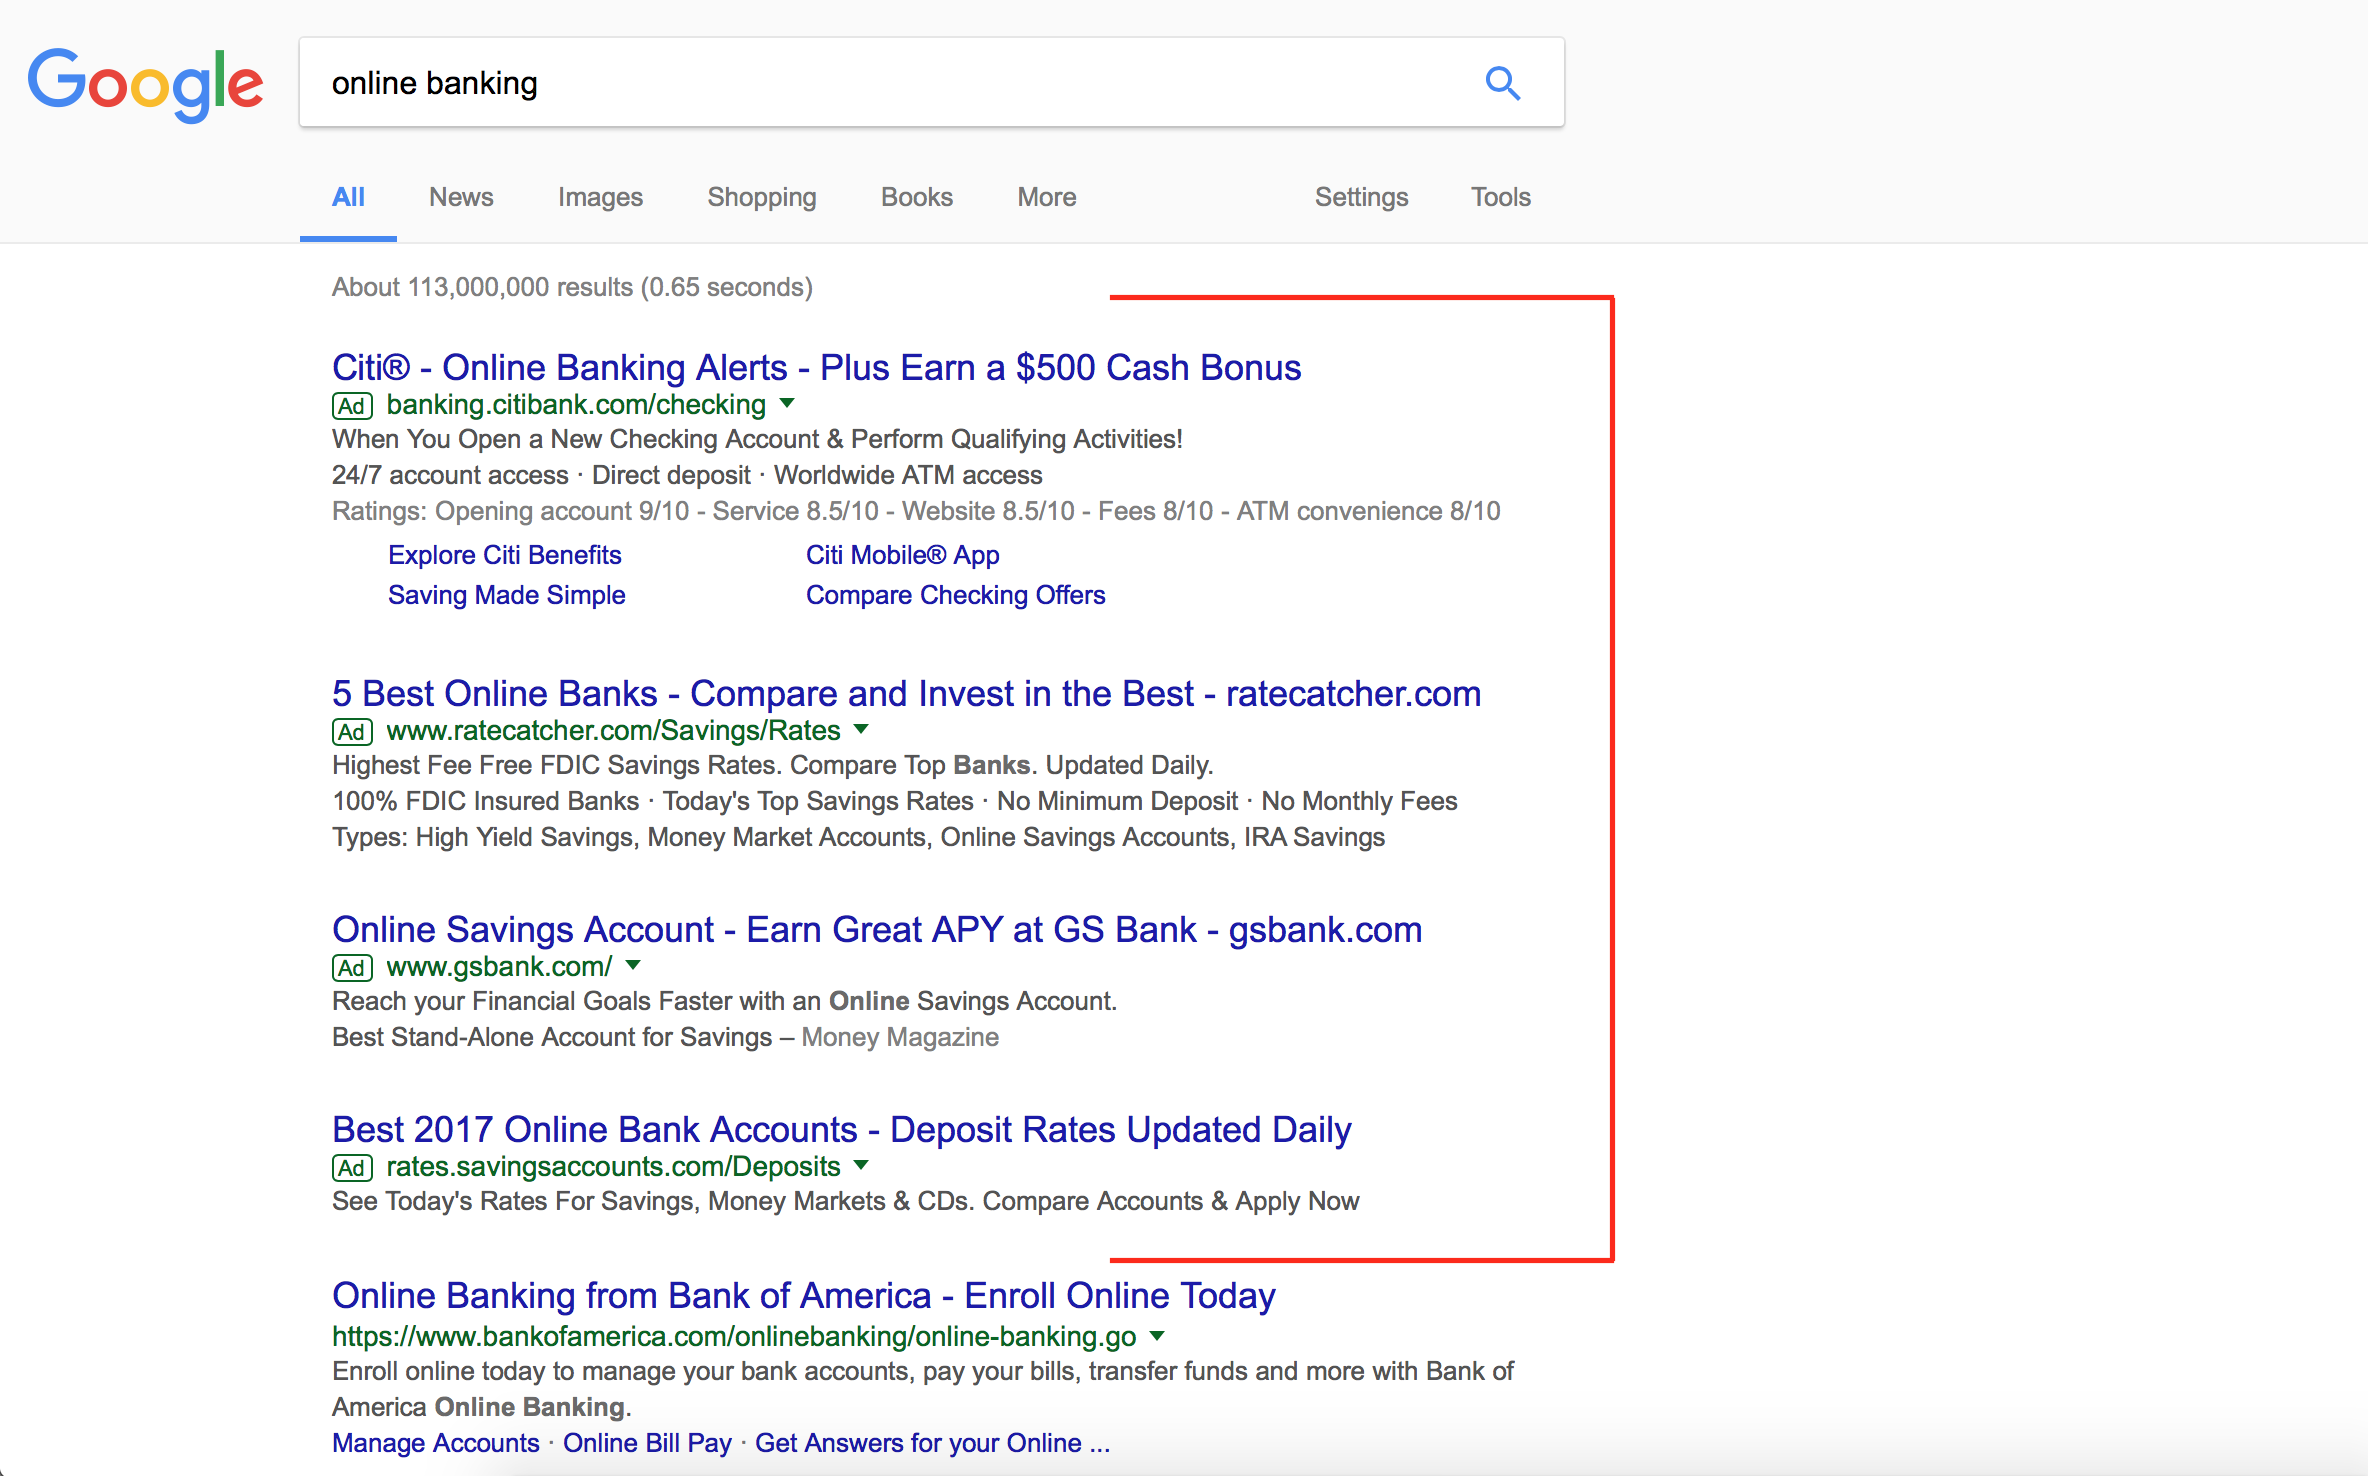The width and height of the screenshot is (2368, 1476).
Task: Expand dropdown arrow next to ratecatcher.com/Savings/Rates
Action: [861, 730]
